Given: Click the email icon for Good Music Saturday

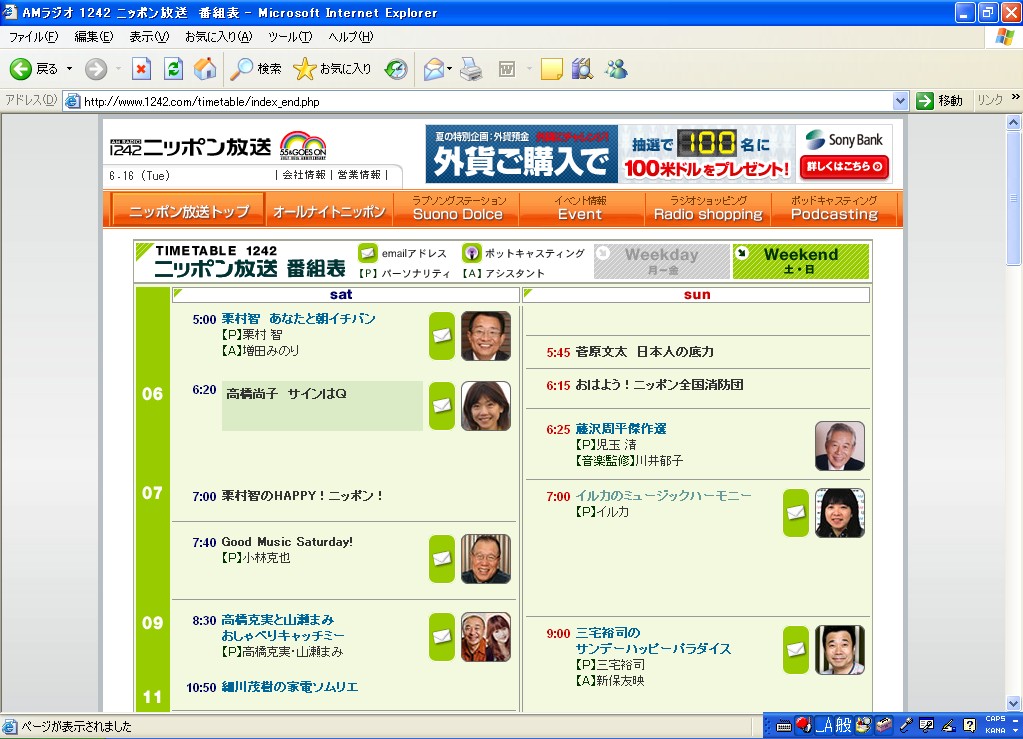Looking at the screenshot, I should (442, 559).
